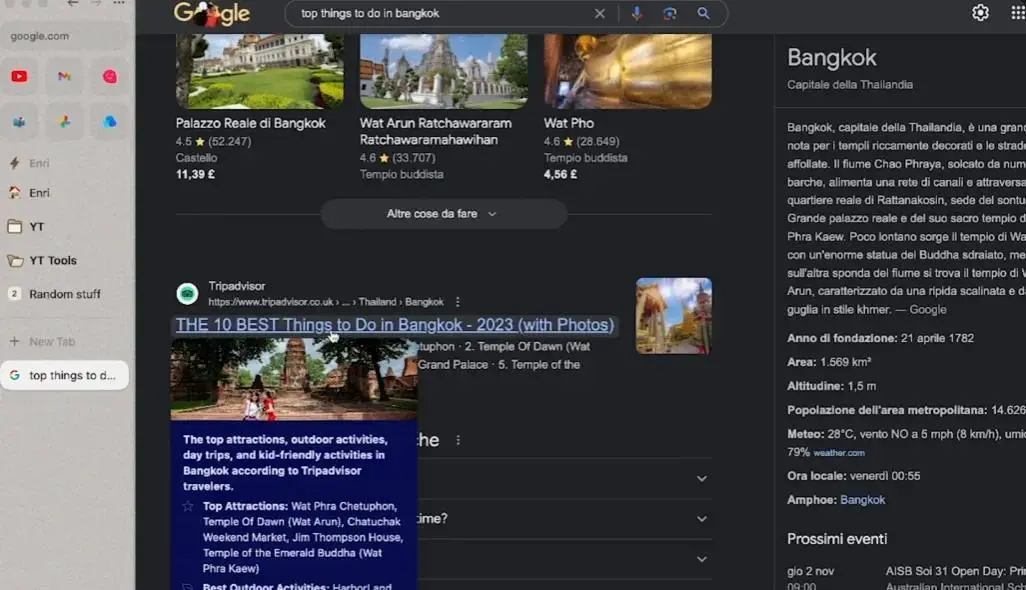This screenshot has width=1026, height=590.
Task: Open Wat Arun Ratchawararam title
Action: coord(435,131)
